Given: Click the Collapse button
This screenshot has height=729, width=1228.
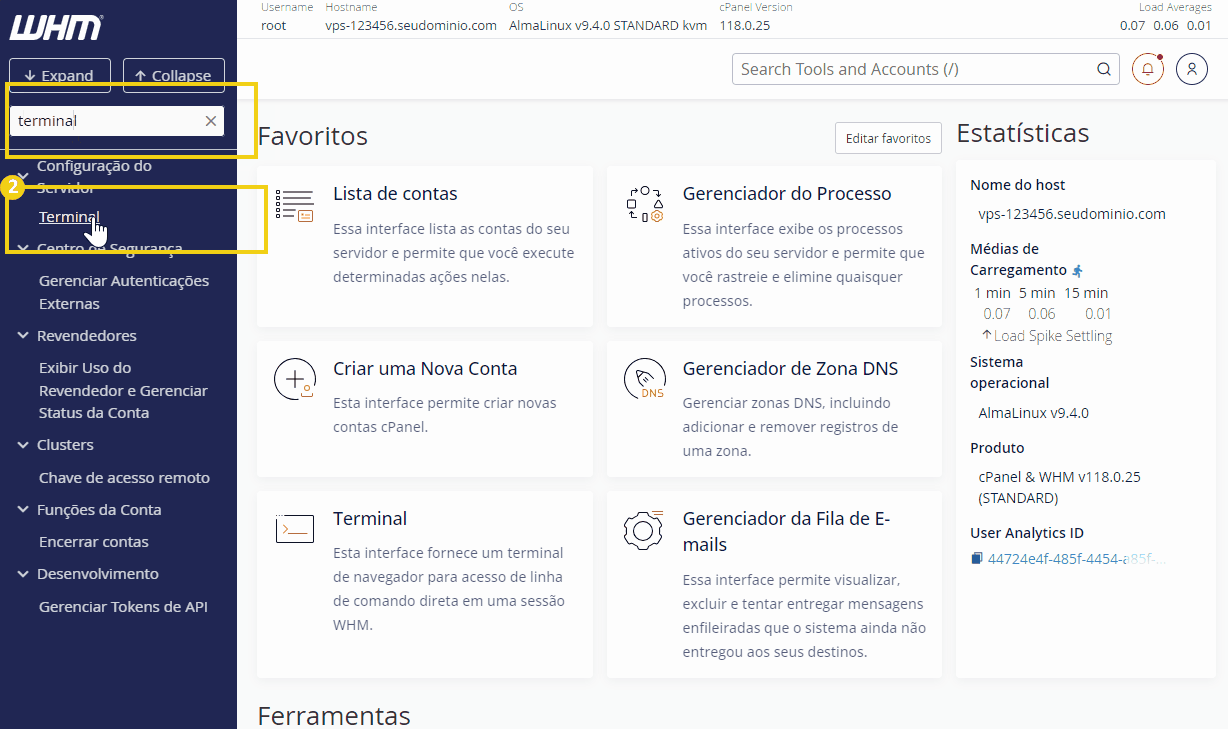Looking at the screenshot, I should point(174,75).
